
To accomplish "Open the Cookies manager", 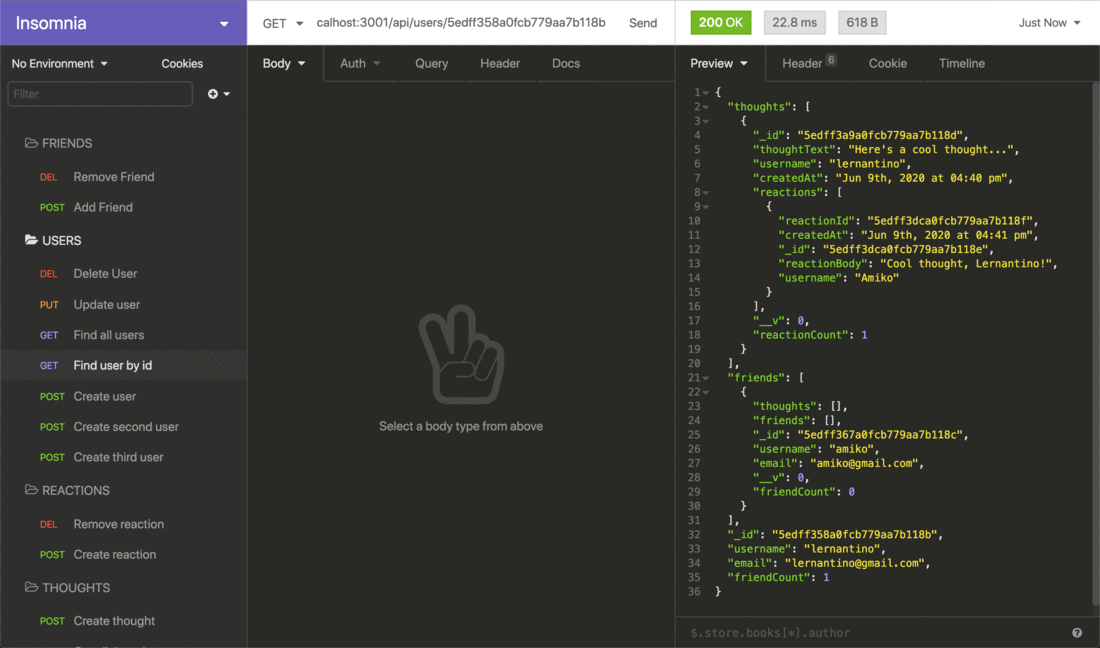I will coord(182,63).
